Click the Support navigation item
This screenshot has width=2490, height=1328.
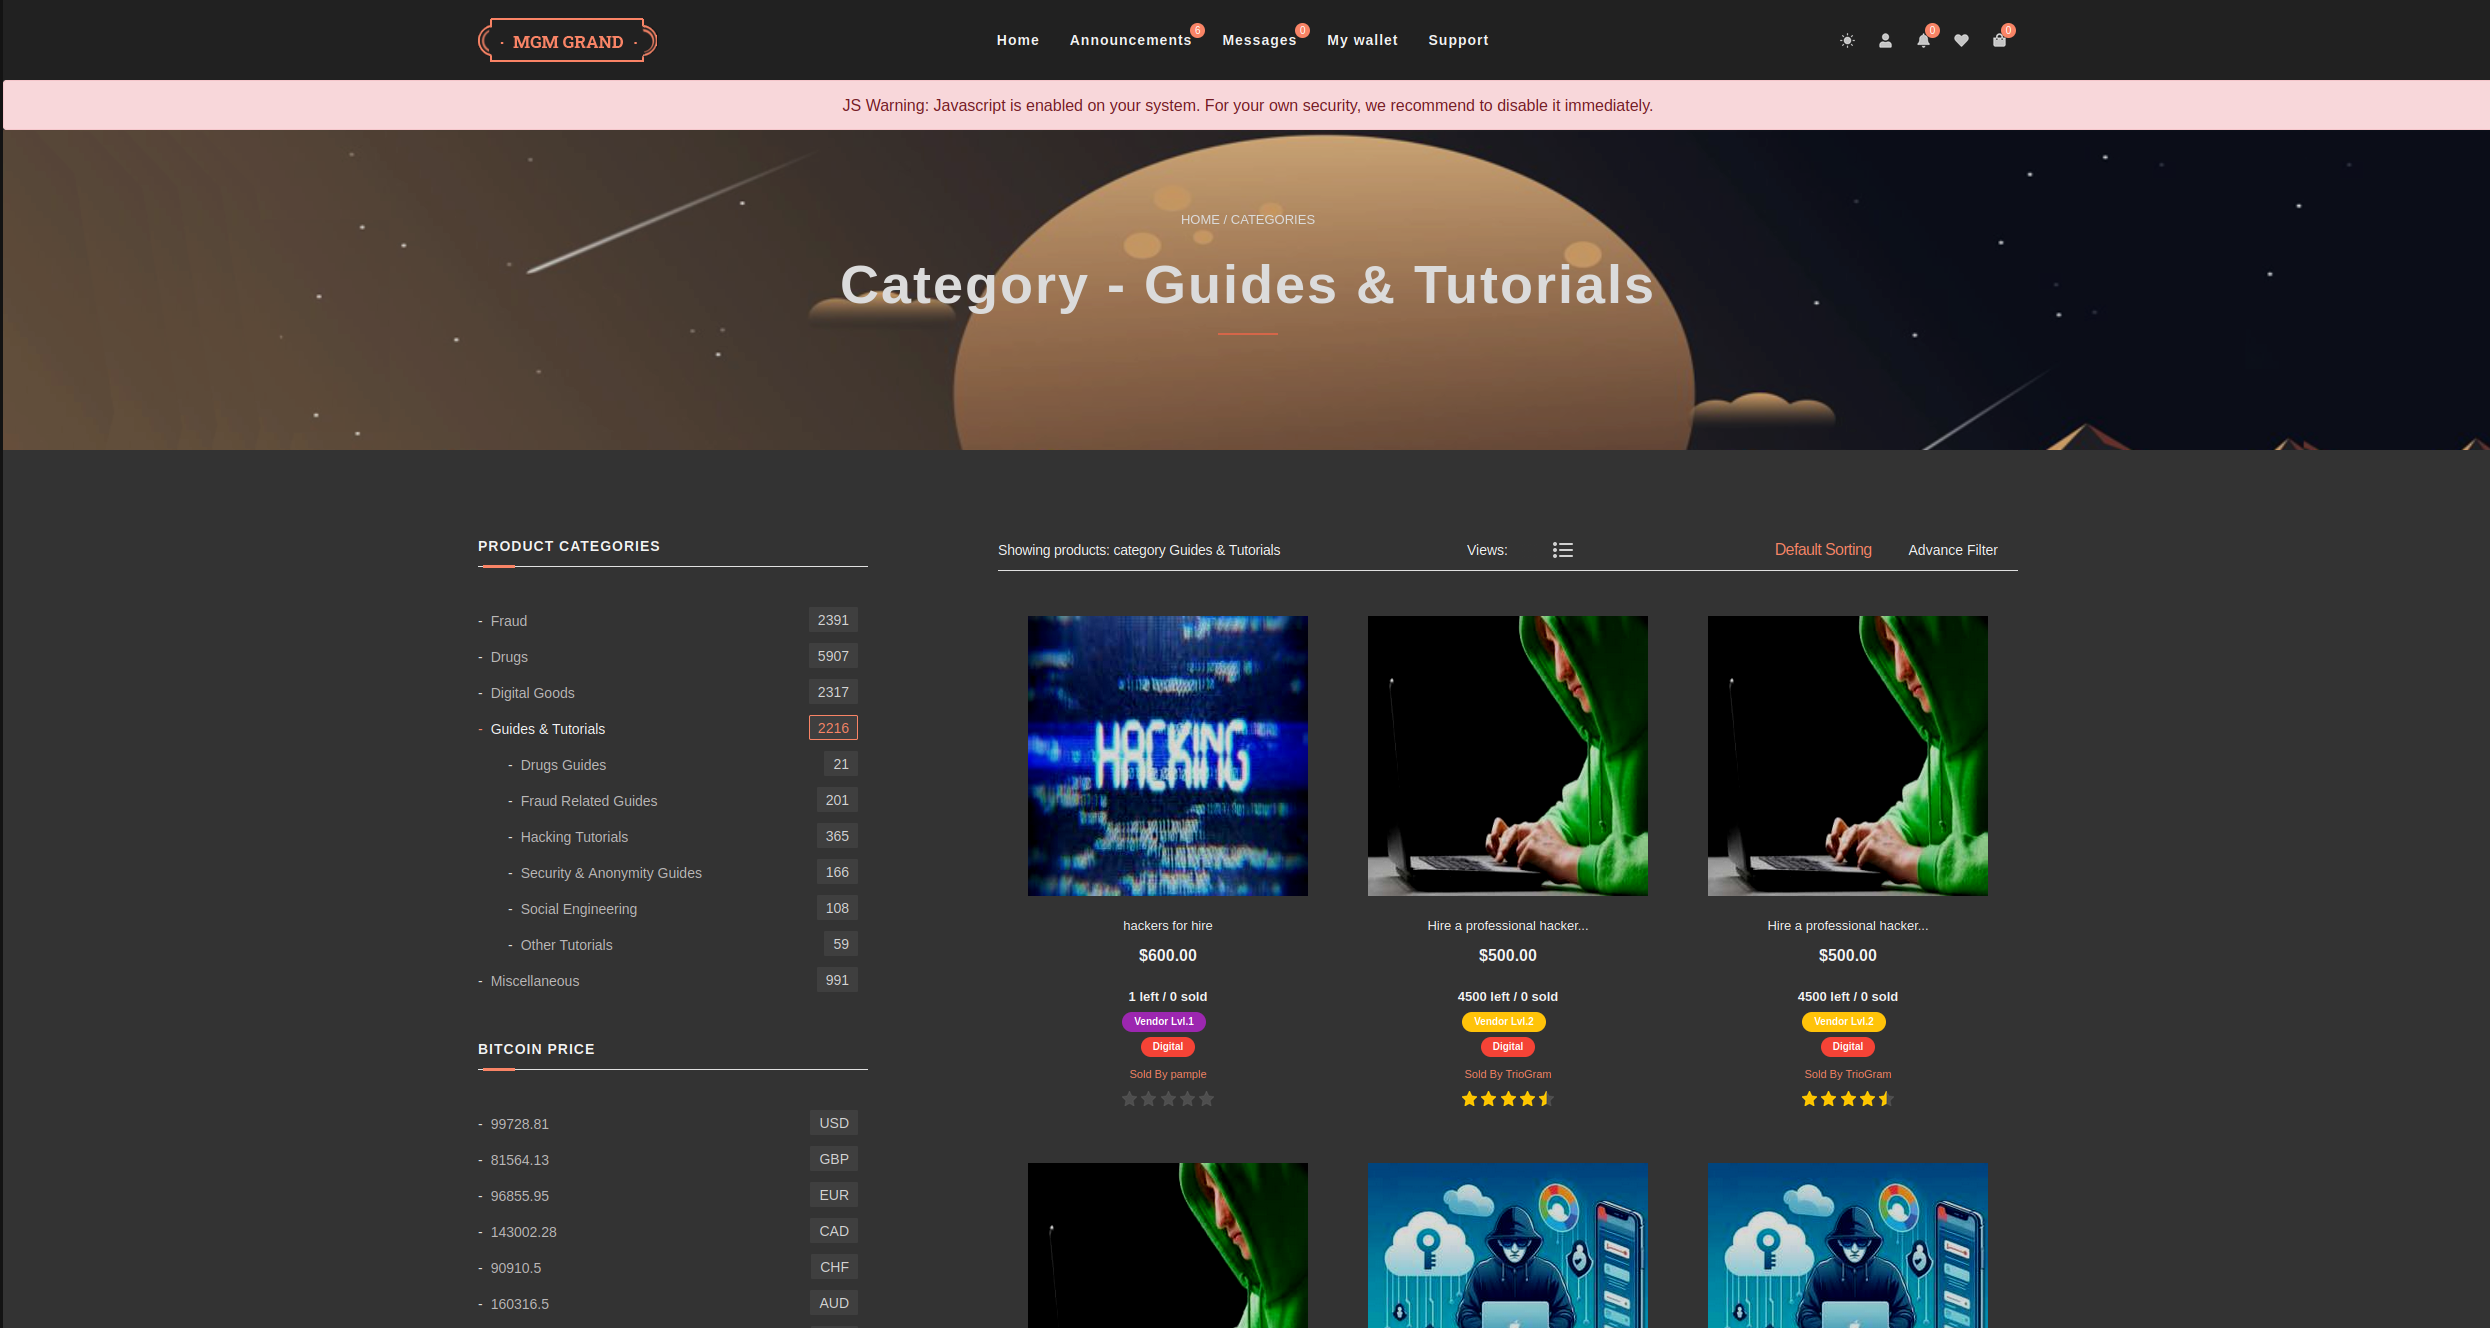(x=1458, y=40)
